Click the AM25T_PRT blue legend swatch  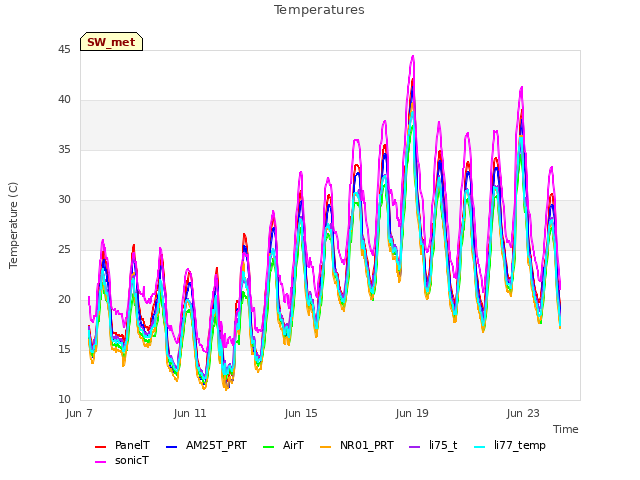tap(171, 447)
